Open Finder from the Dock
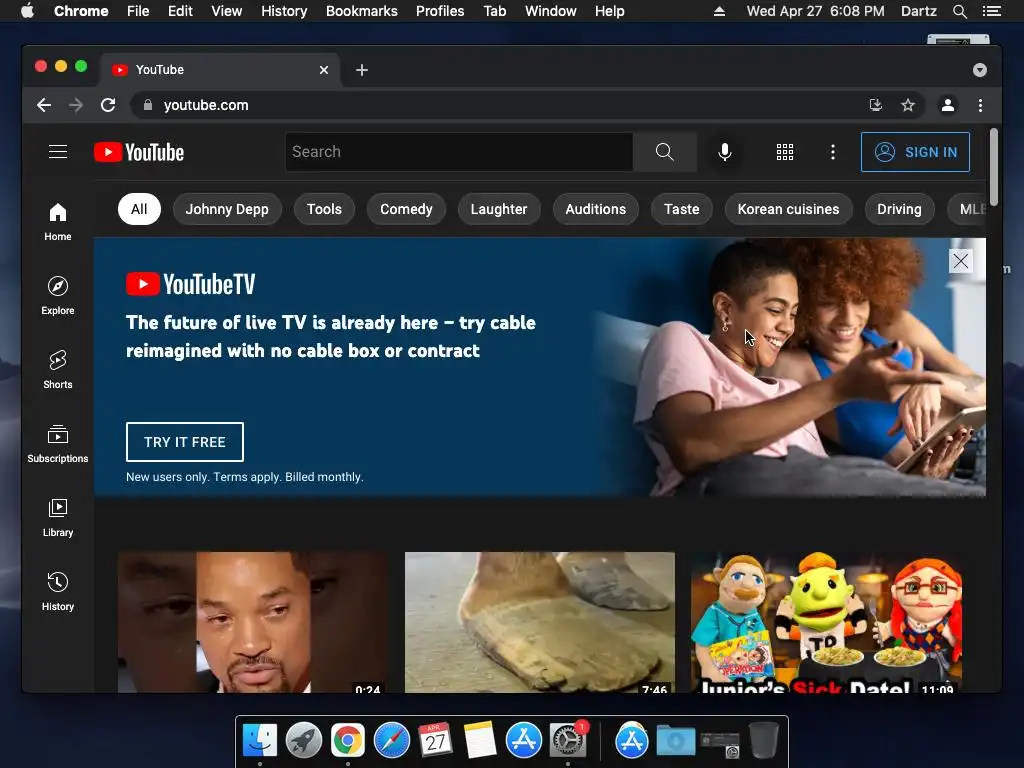Viewport: 1024px width, 768px height. (260, 741)
